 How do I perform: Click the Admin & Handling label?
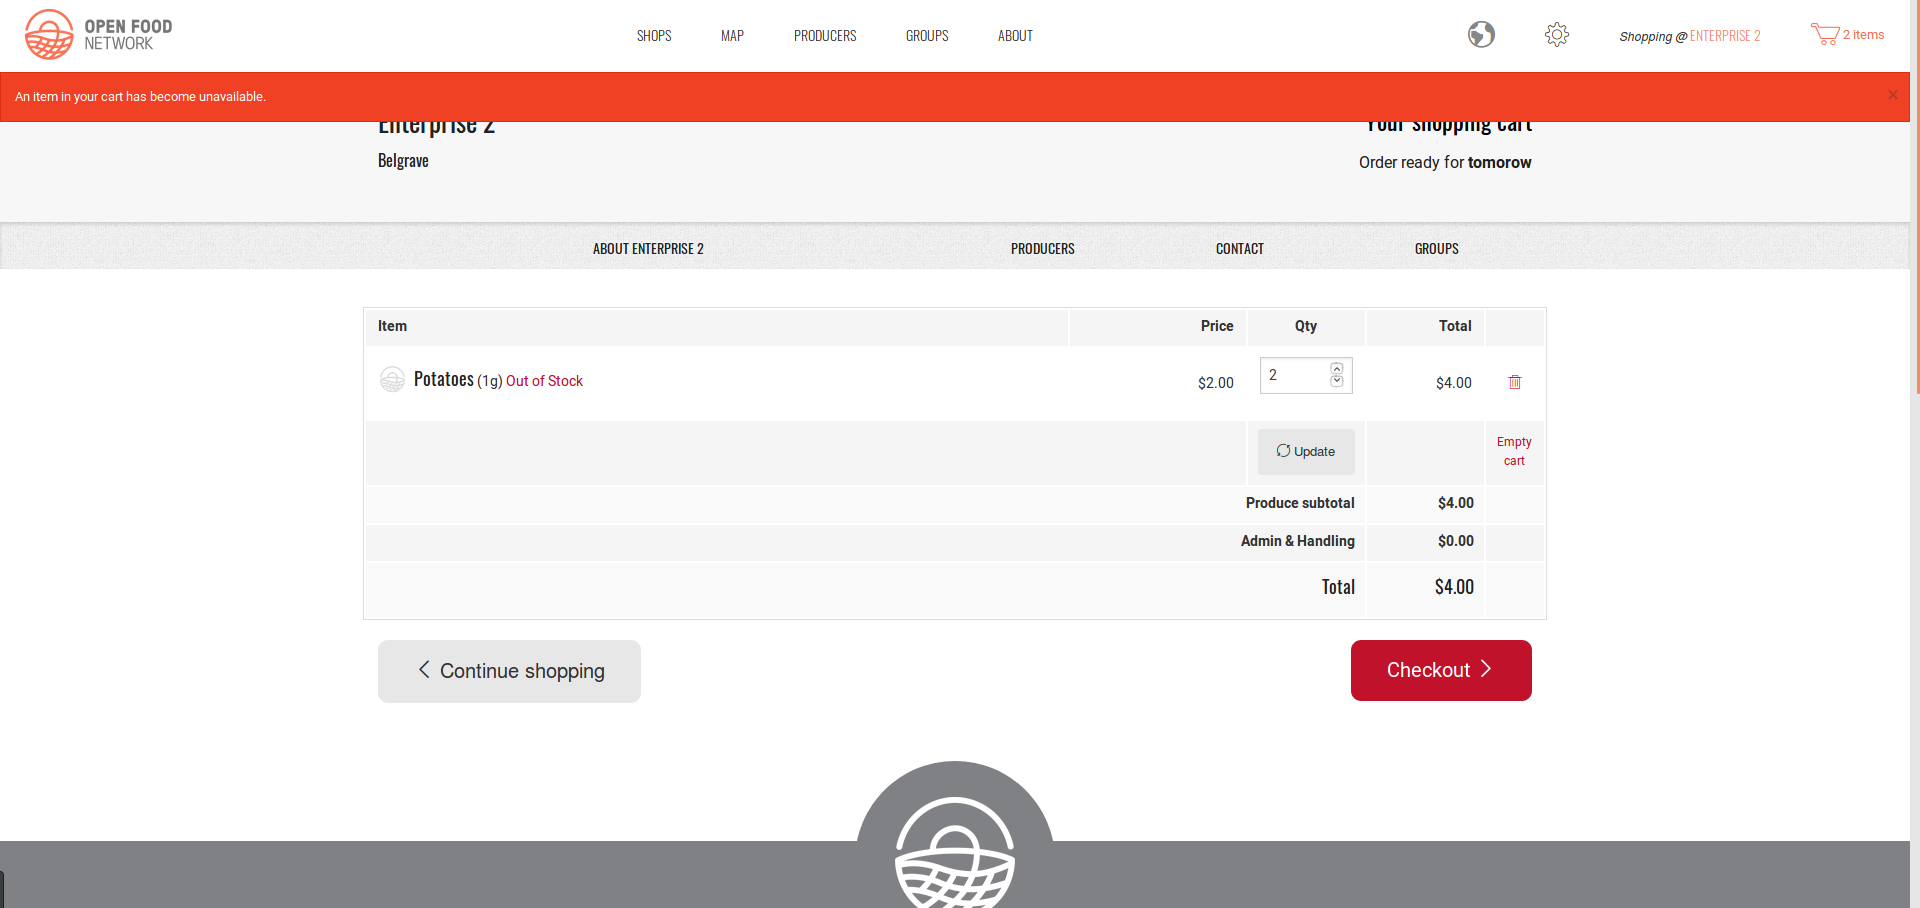point(1298,541)
